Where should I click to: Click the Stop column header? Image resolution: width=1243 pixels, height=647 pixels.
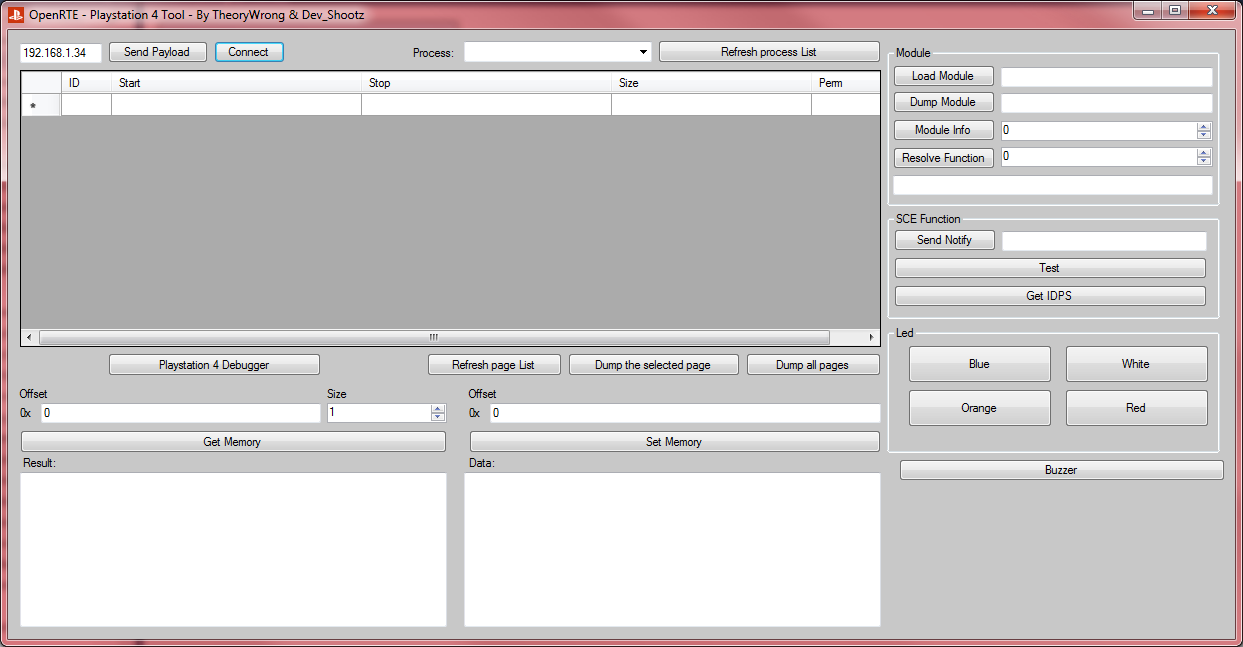tap(487, 83)
